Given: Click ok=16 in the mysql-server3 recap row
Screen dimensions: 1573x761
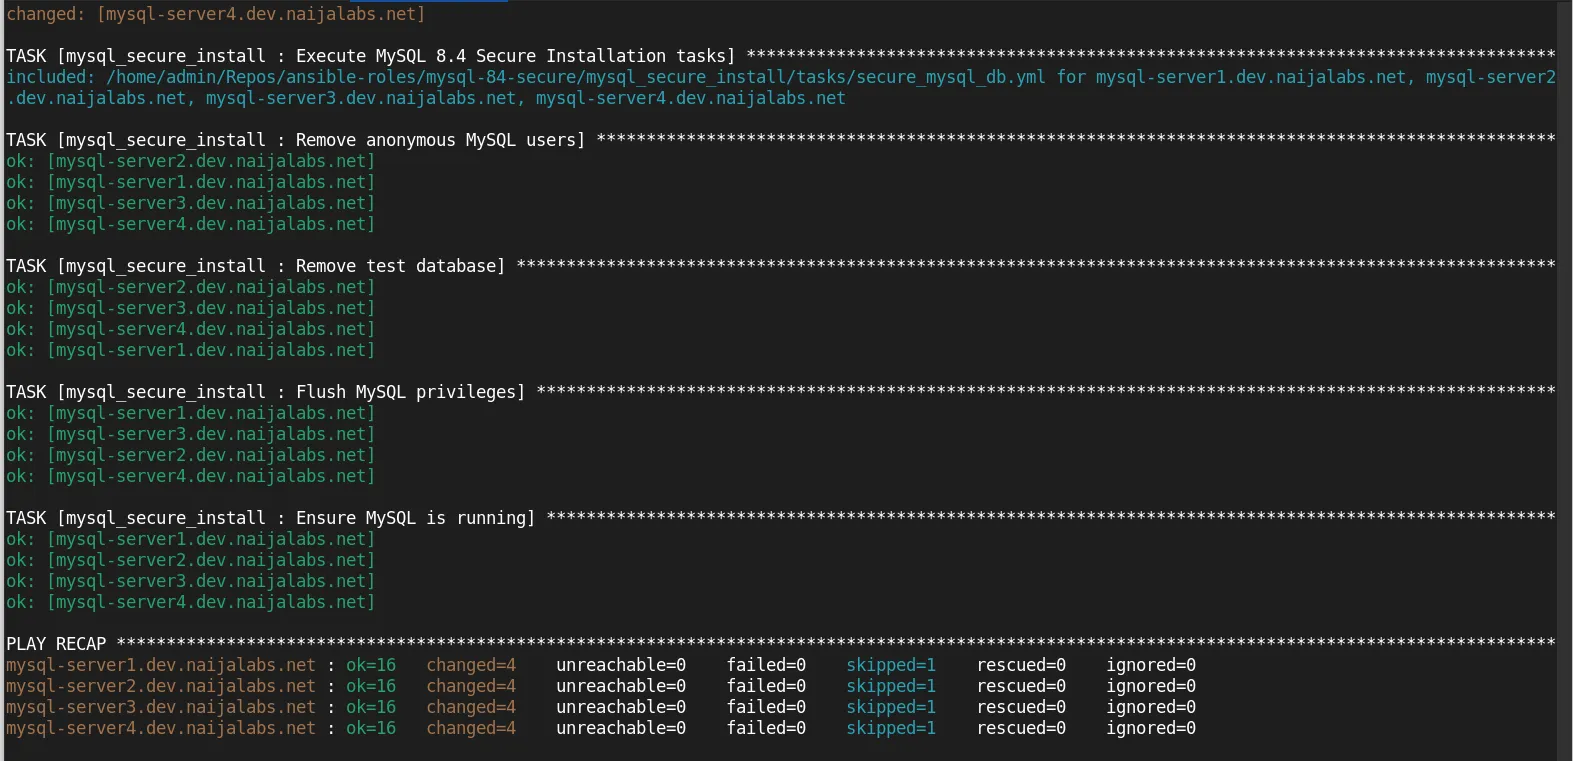Looking at the screenshot, I should coord(371,707).
